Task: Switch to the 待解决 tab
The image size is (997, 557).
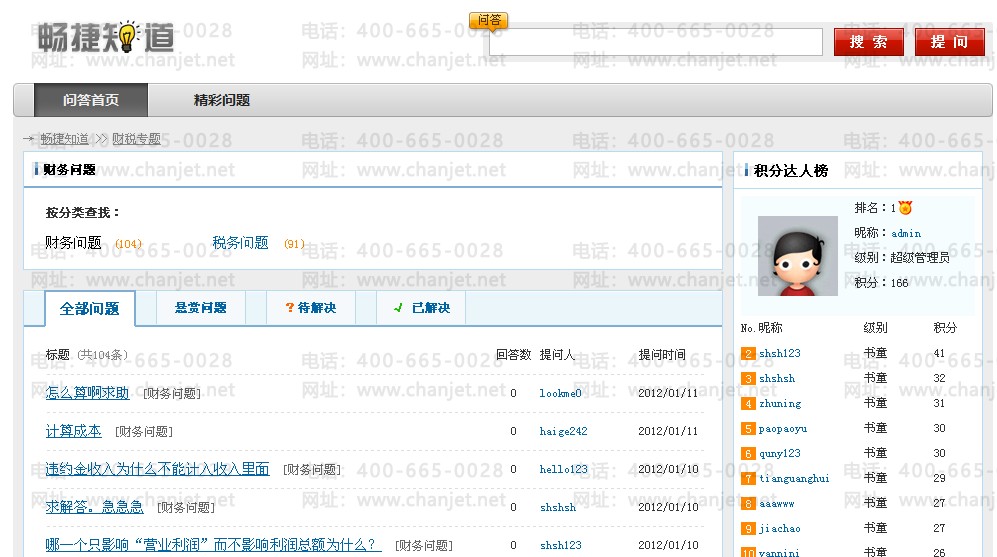Action: [311, 308]
